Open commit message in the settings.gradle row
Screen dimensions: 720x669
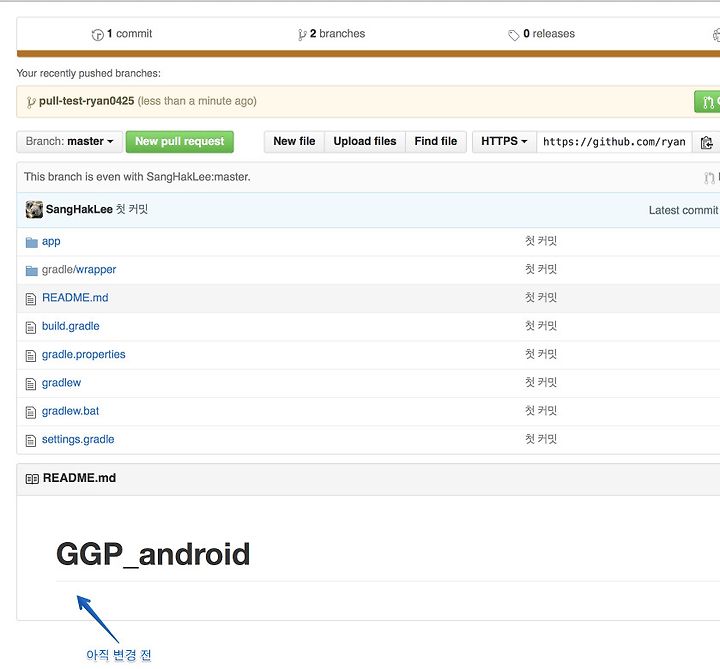coord(541,439)
